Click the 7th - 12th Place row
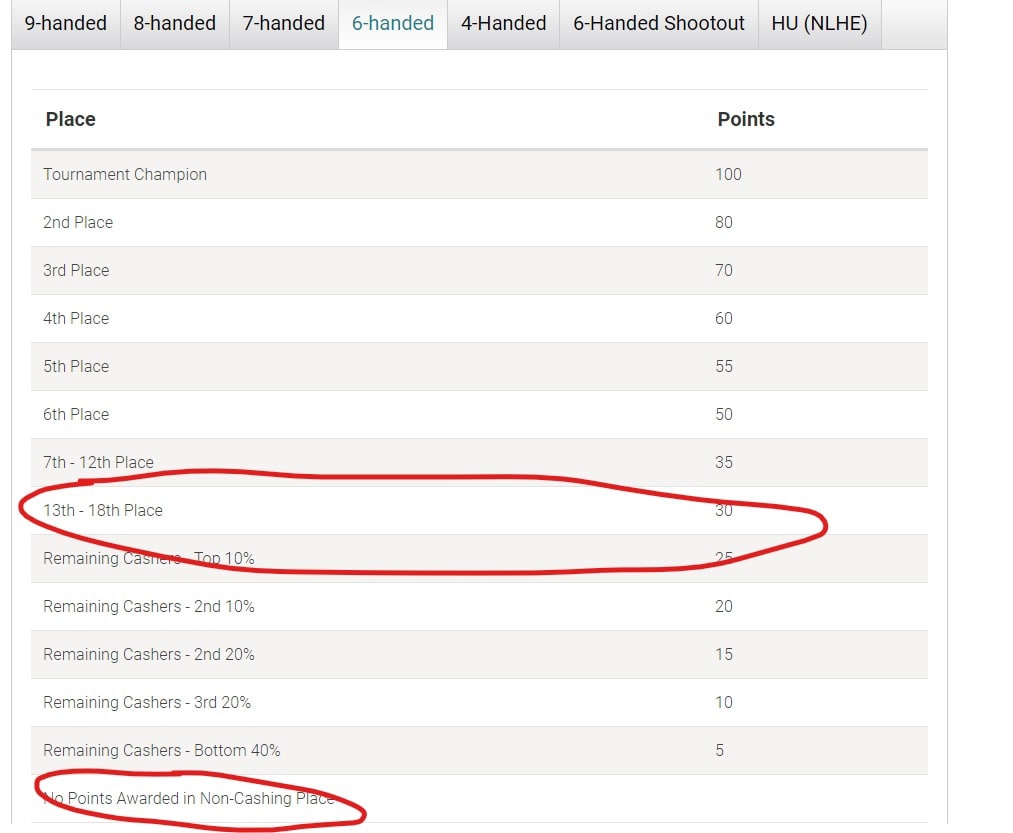Screen dimensions: 1013x833 point(98,462)
